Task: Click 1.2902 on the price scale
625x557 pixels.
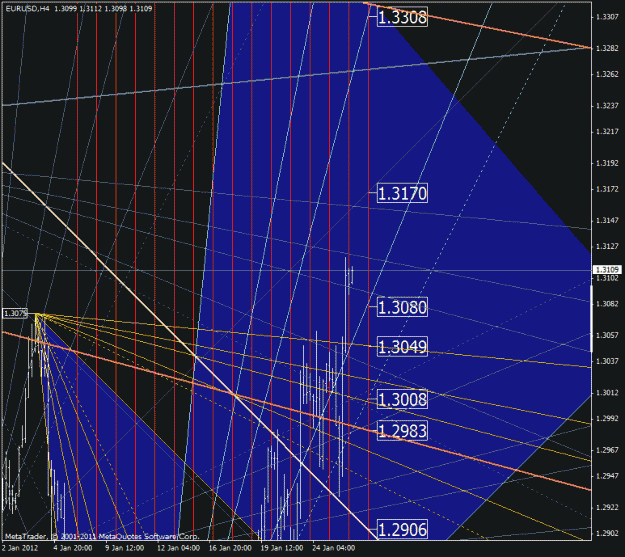Action: 607,533
